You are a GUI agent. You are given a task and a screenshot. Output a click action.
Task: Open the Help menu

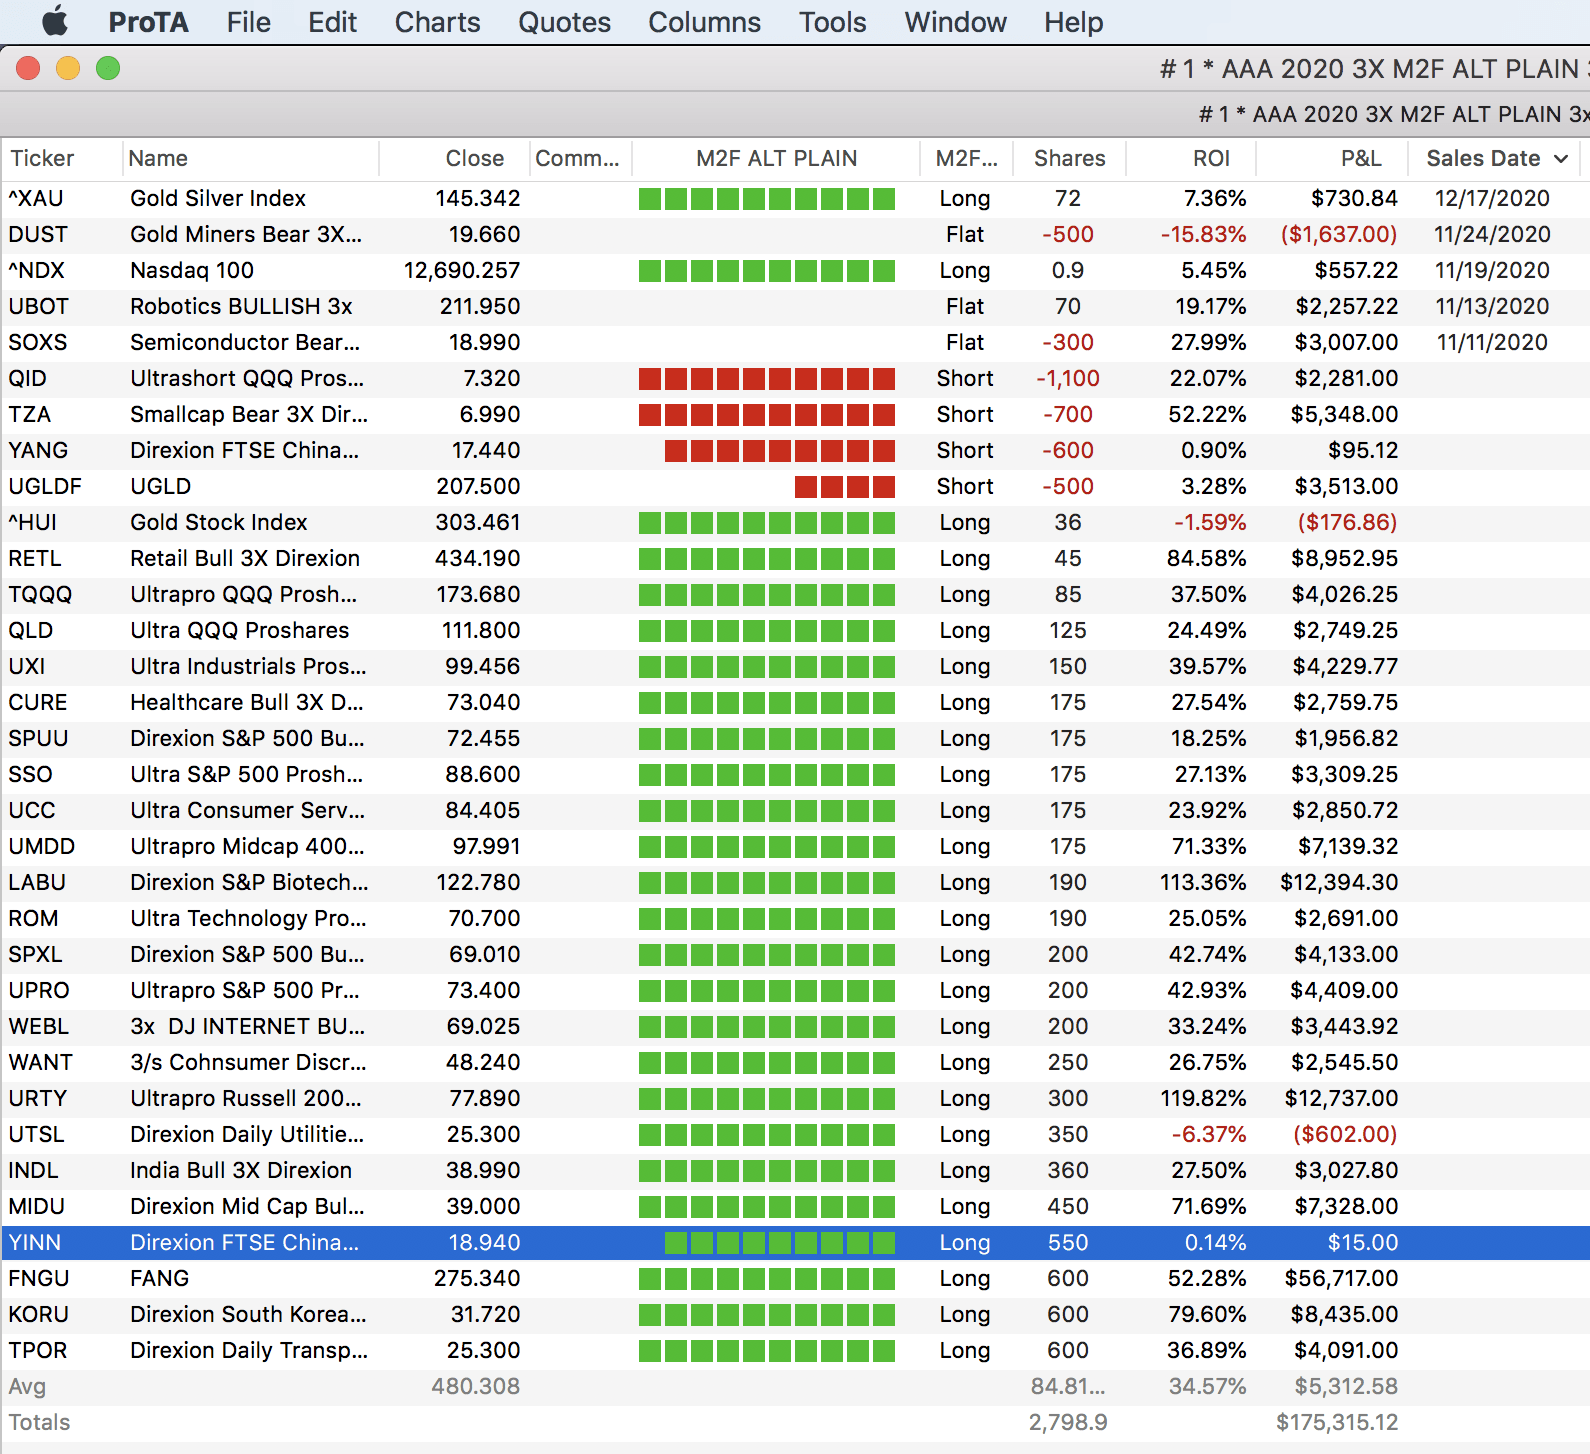(x=1073, y=22)
